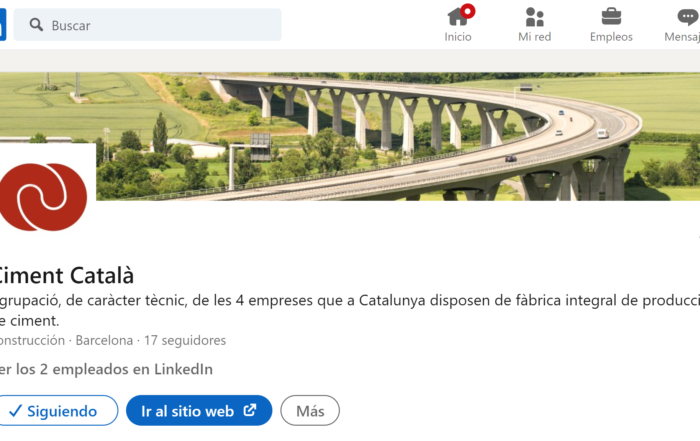Click the Ciment Català red logo
The image size is (700, 441).
pyautogui.click(x=43, y=197)
